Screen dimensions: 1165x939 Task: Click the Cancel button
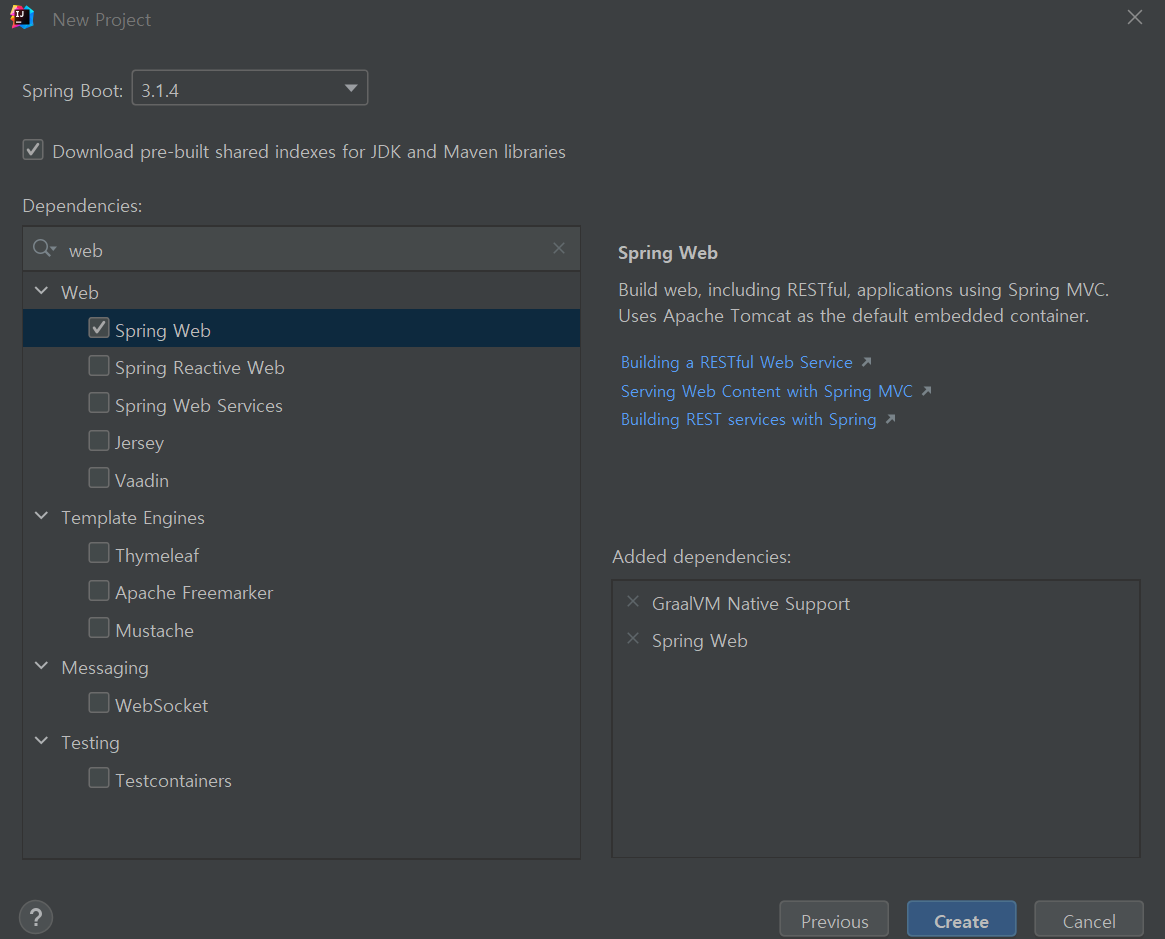1089,921
